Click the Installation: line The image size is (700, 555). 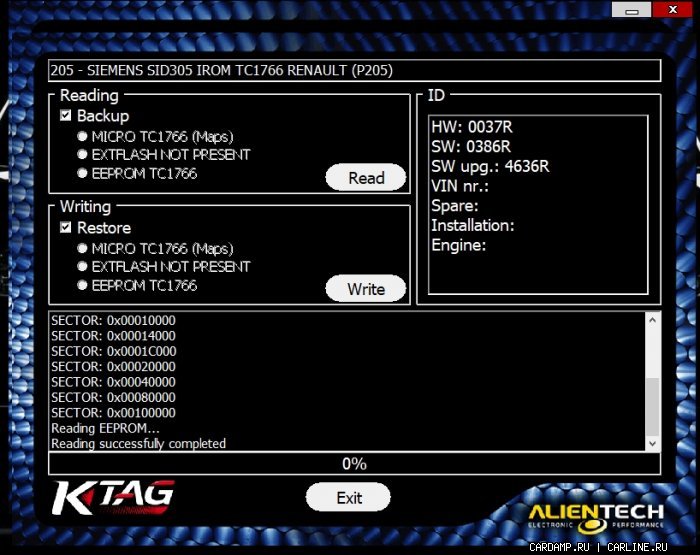coord(473,225)
